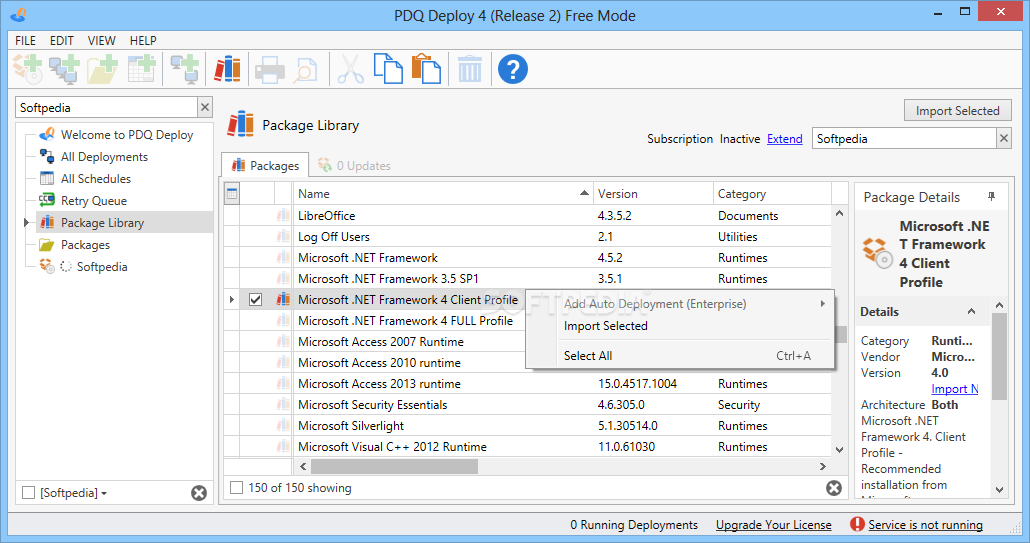Open Package Library from toolbar books icon

pos(227,68)
